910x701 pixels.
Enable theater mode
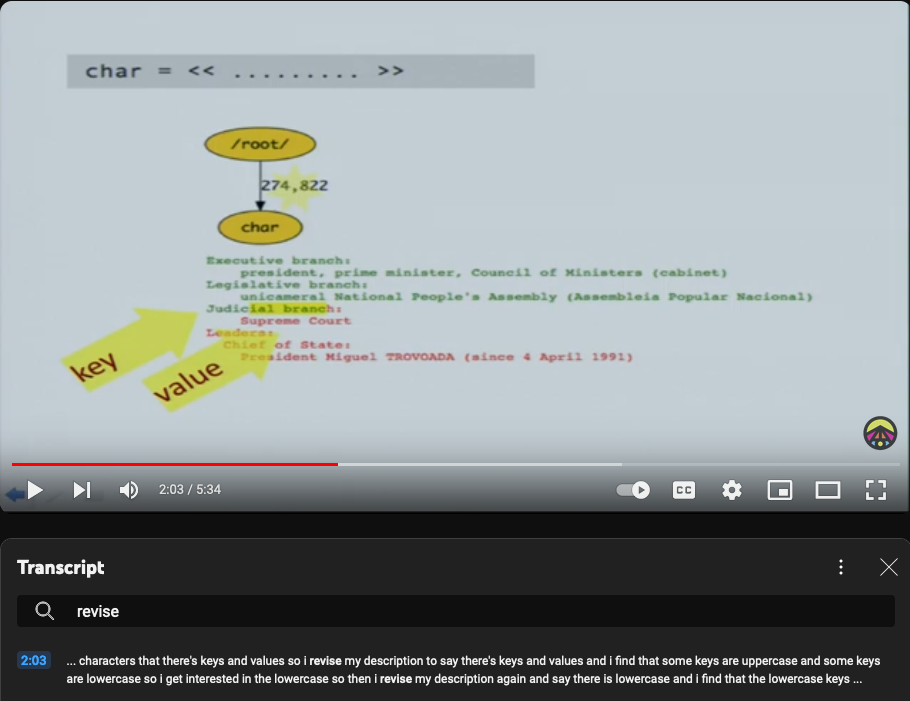click(x=828, y=490)
